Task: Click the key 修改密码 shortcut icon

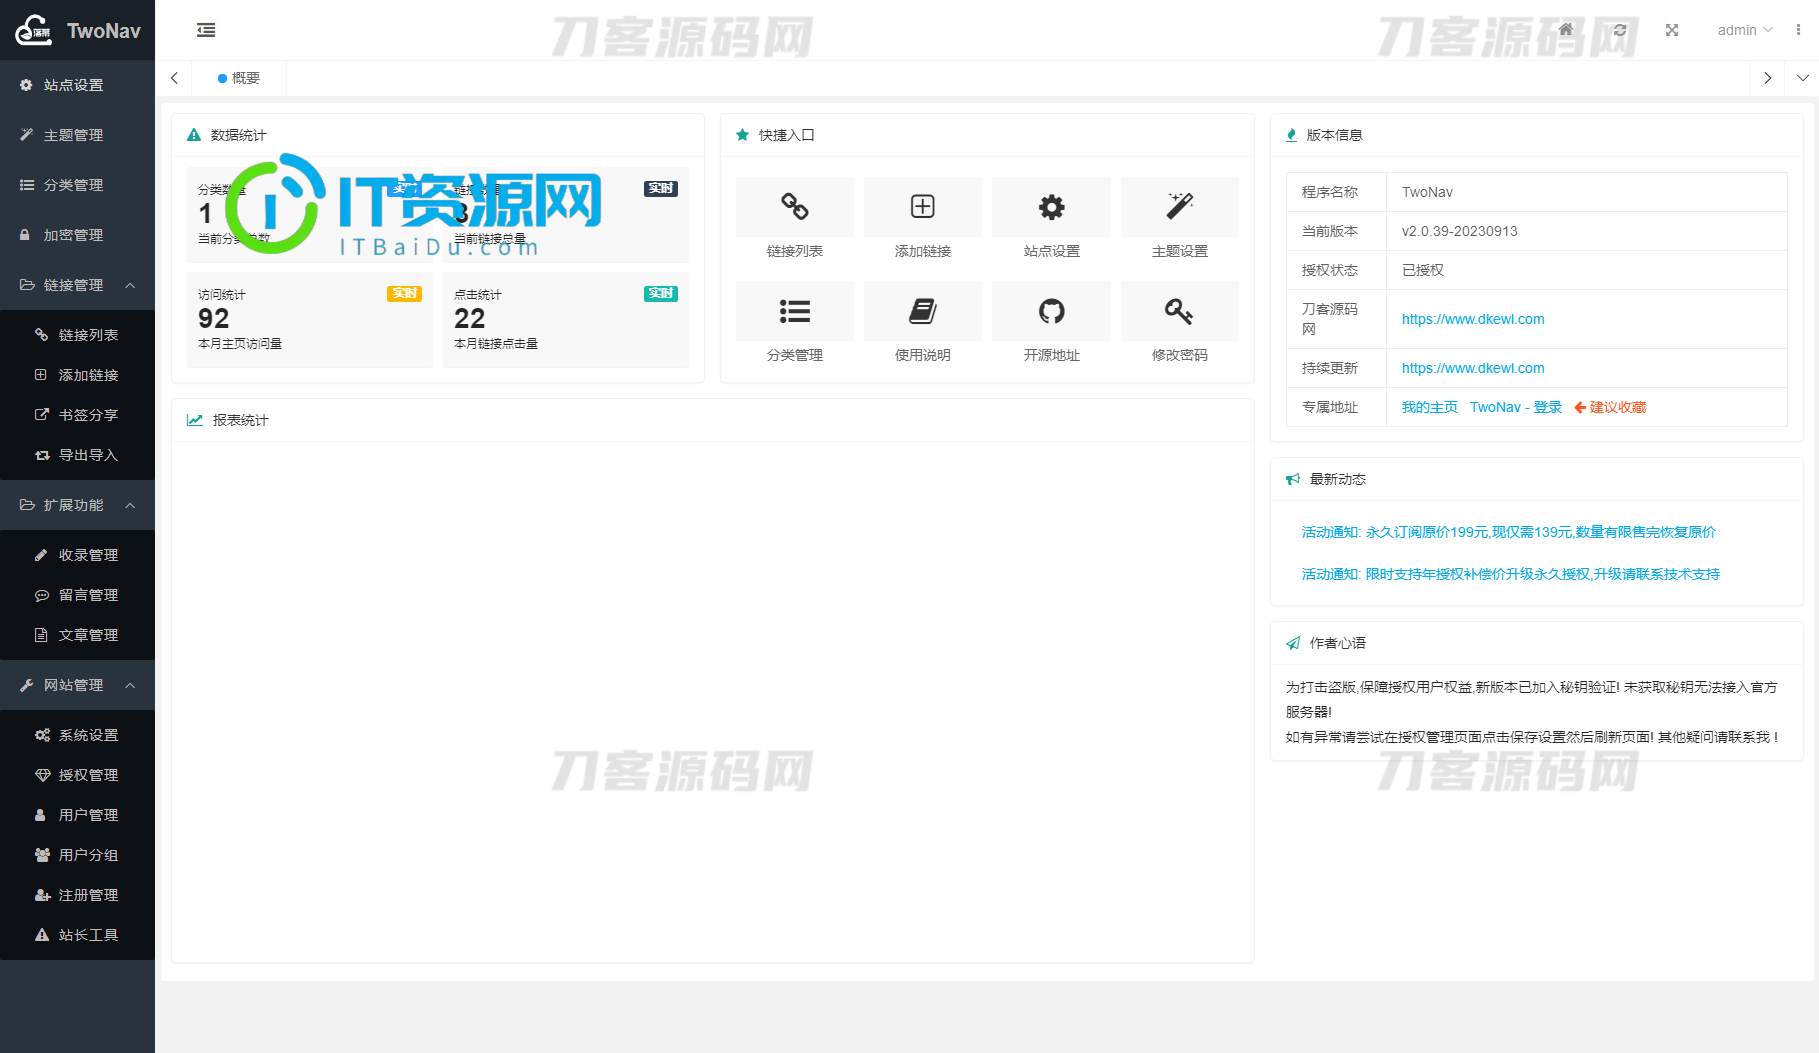Action: 1180,311
